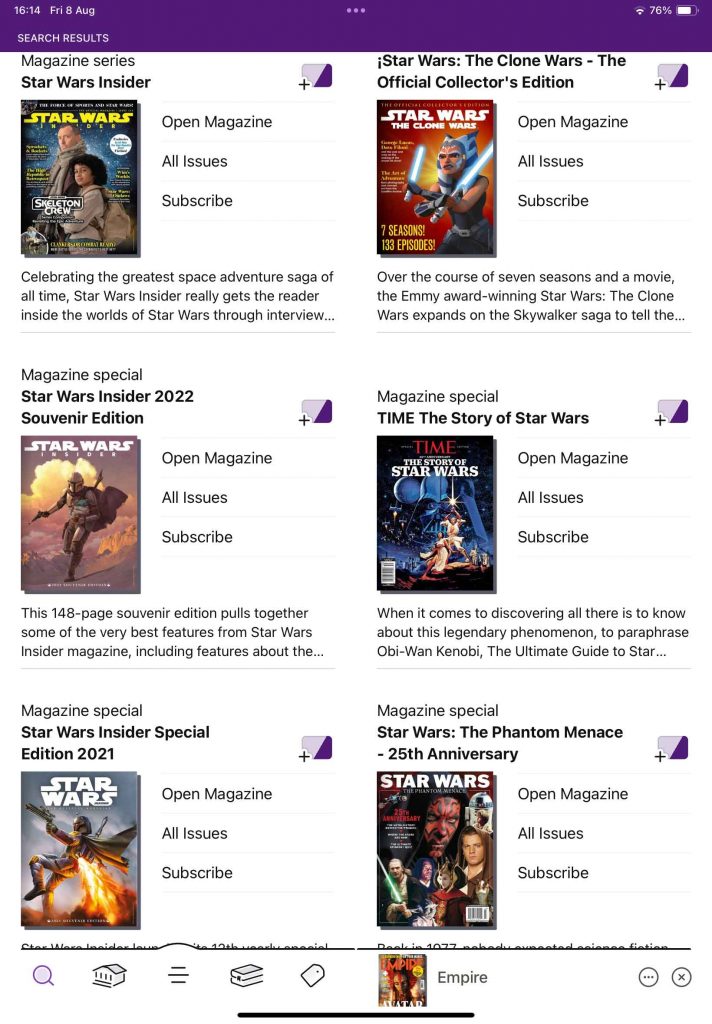Tap the search magnifier icon in bottom bar
The height and width of the screenshot is (1024, 712).
43,976
